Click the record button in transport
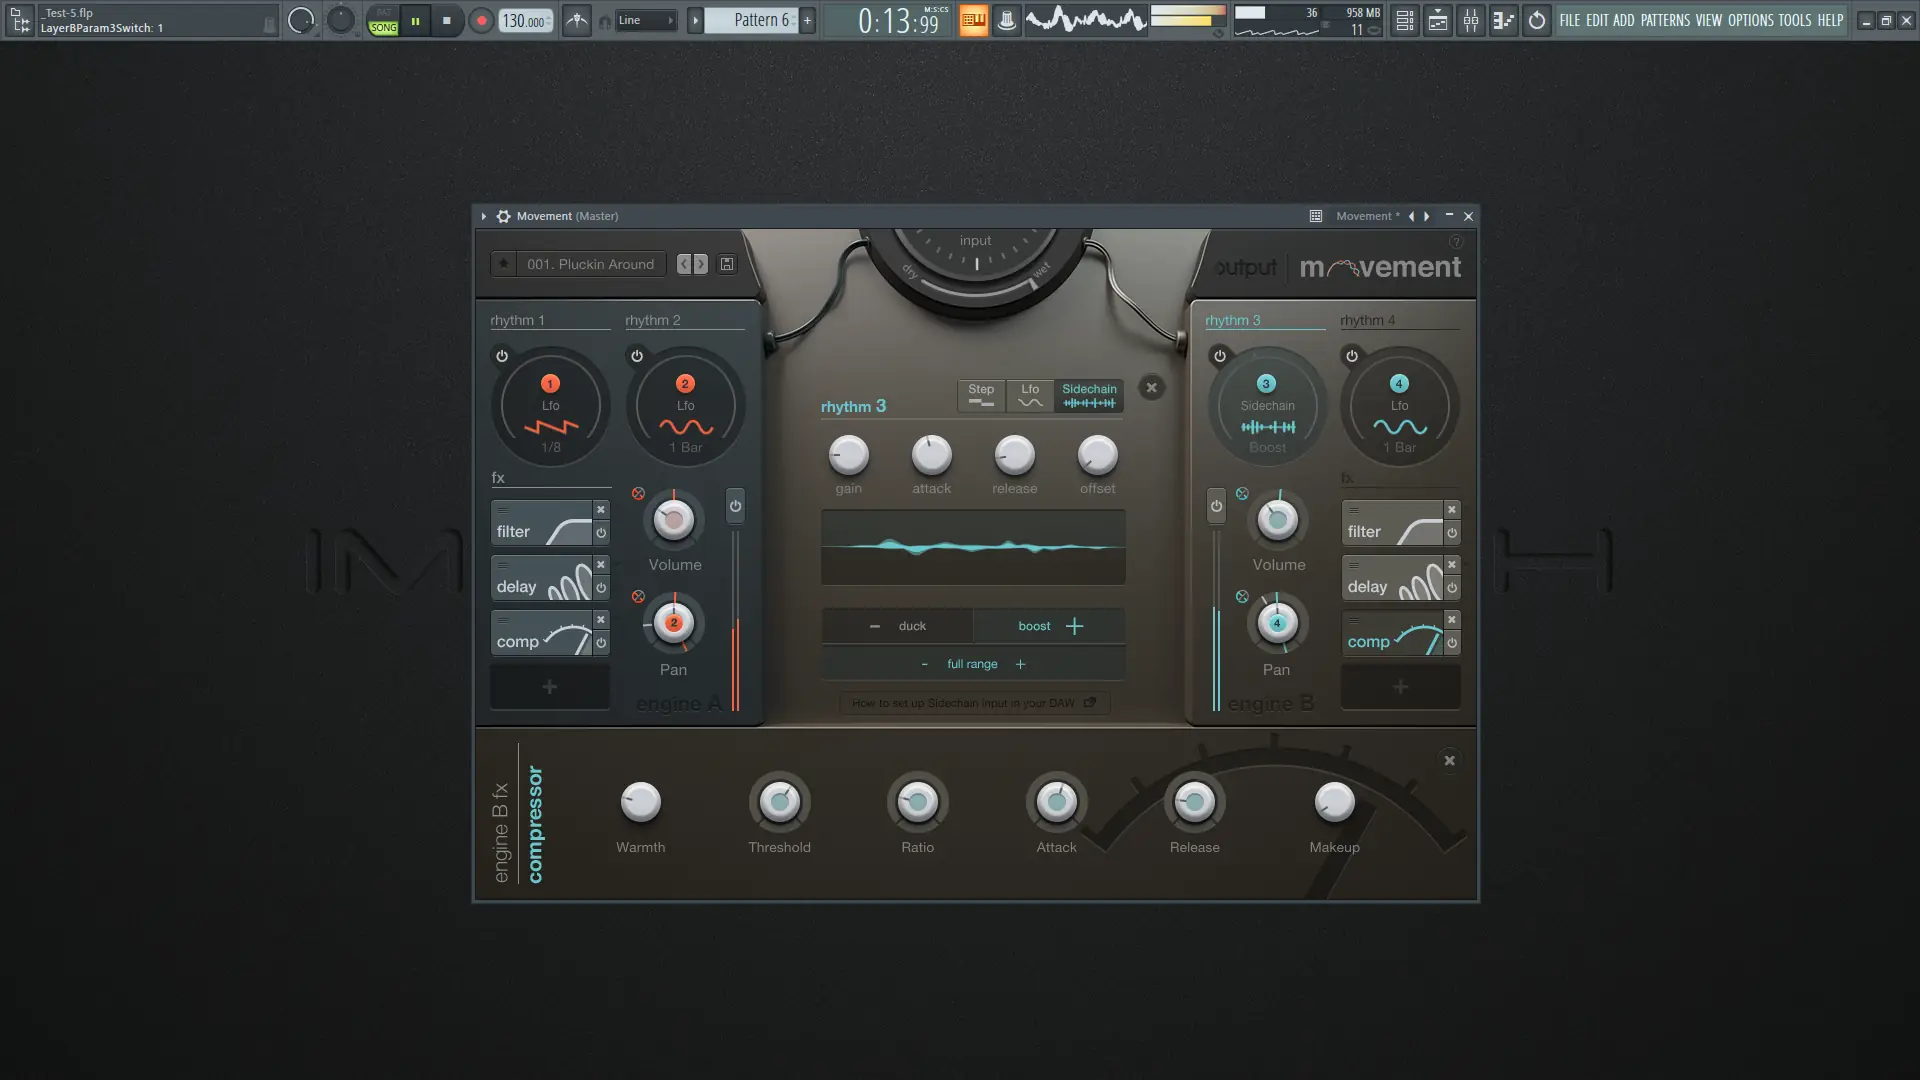This screenshot has height=1080, width=1920. pos(481,20)
